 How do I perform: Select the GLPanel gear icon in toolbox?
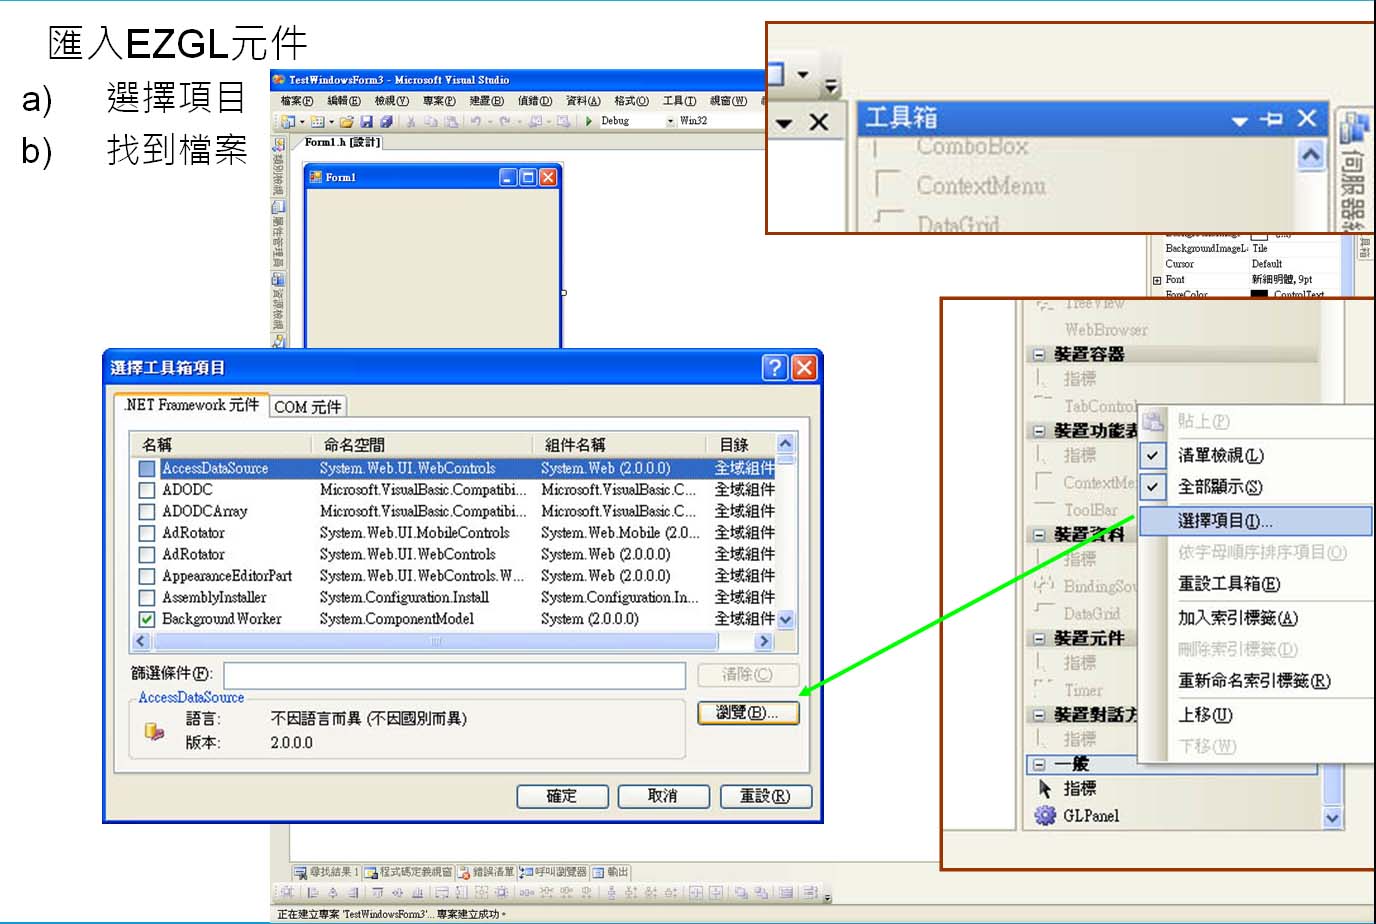pos(1045,816)
